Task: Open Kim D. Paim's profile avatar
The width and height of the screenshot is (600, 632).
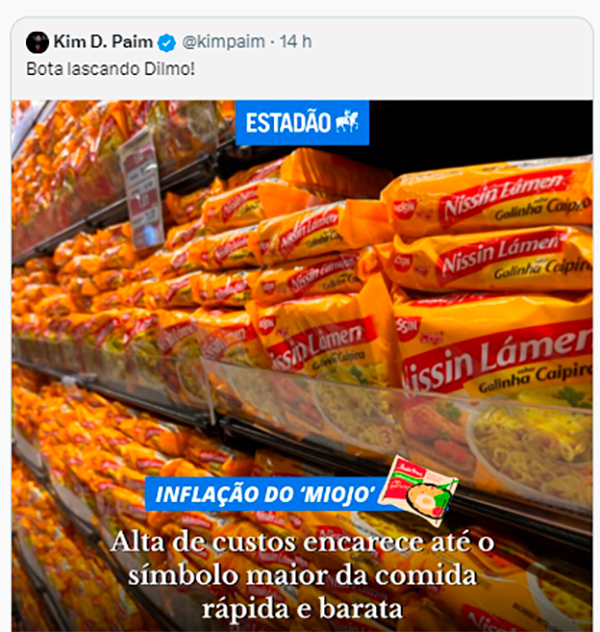Action: (x=37, y=42)
